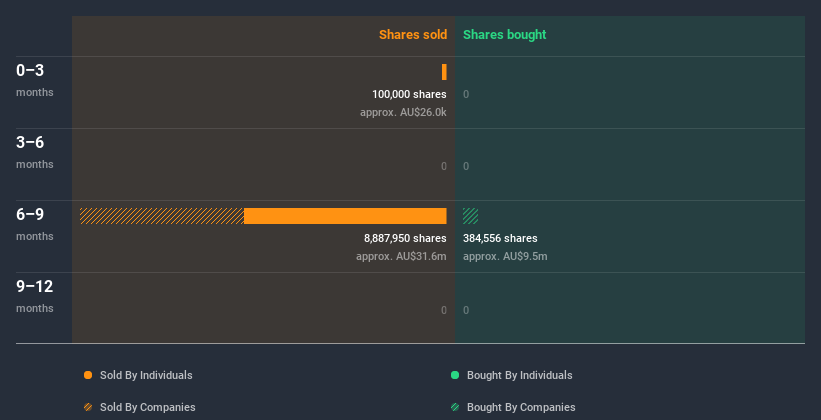Click the orange 'Sold By Individuals' legend dot

pyautogui.click(x=88, y=375)
